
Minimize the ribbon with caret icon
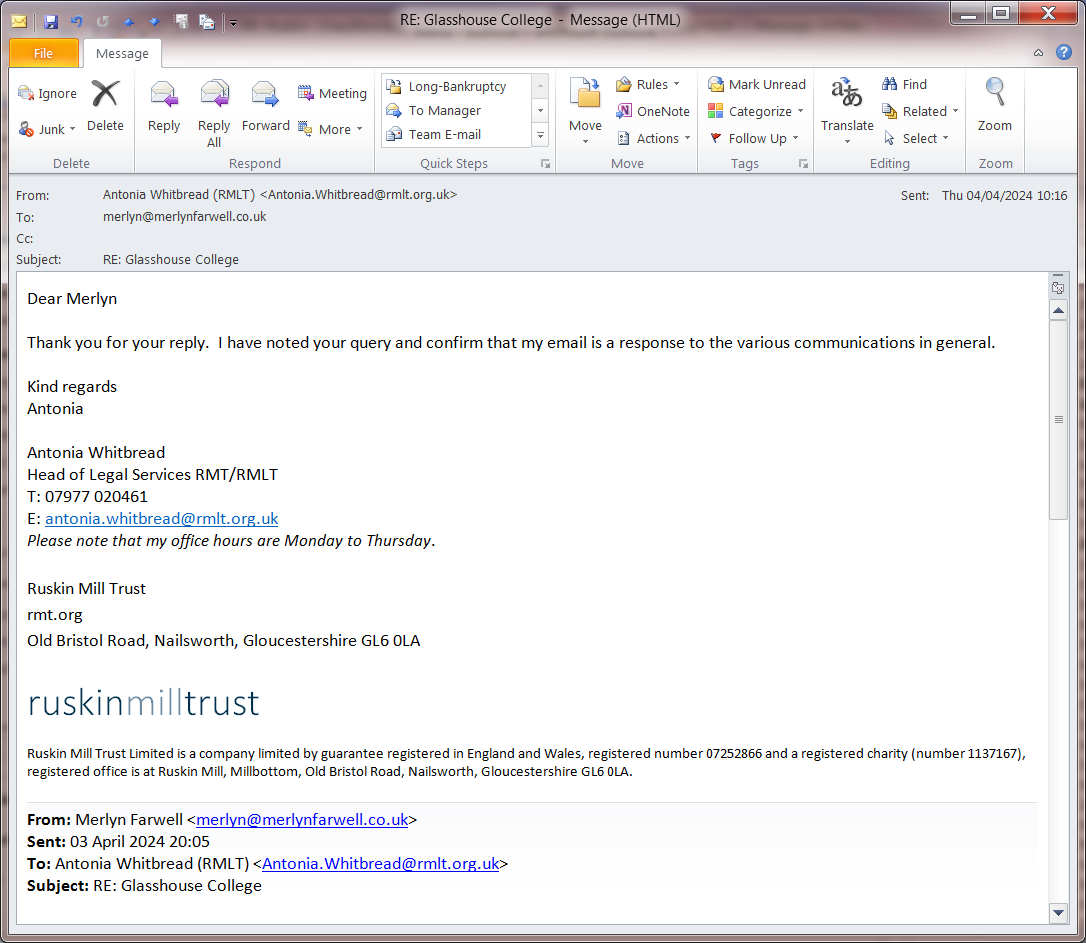click(x=1038, y=53)
